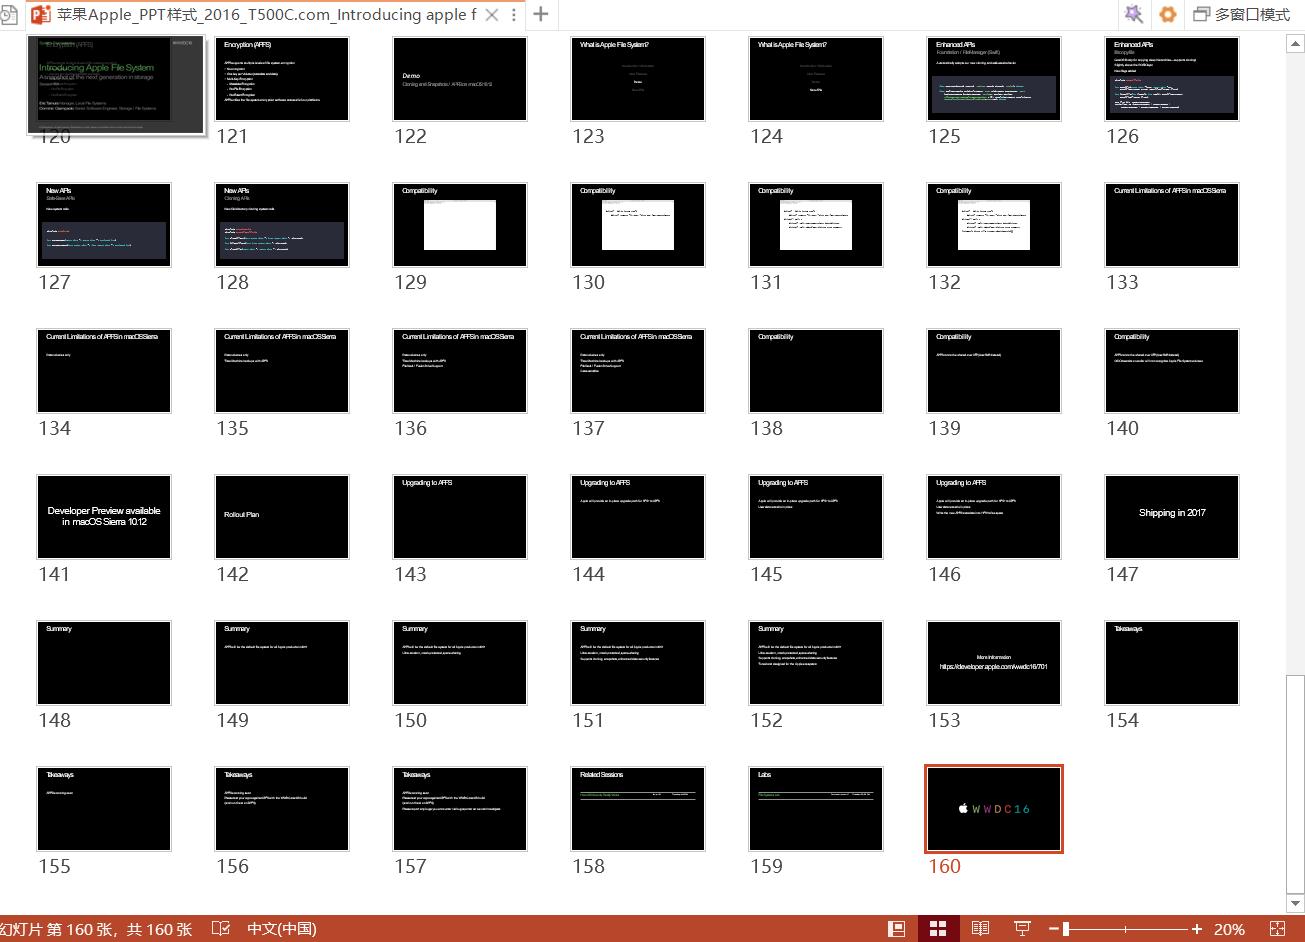Image resolution: width=1305 pixels, height=942 pixels.
Task: Open the 20% zoom level dialog
Action: [x=1229, y=929]
